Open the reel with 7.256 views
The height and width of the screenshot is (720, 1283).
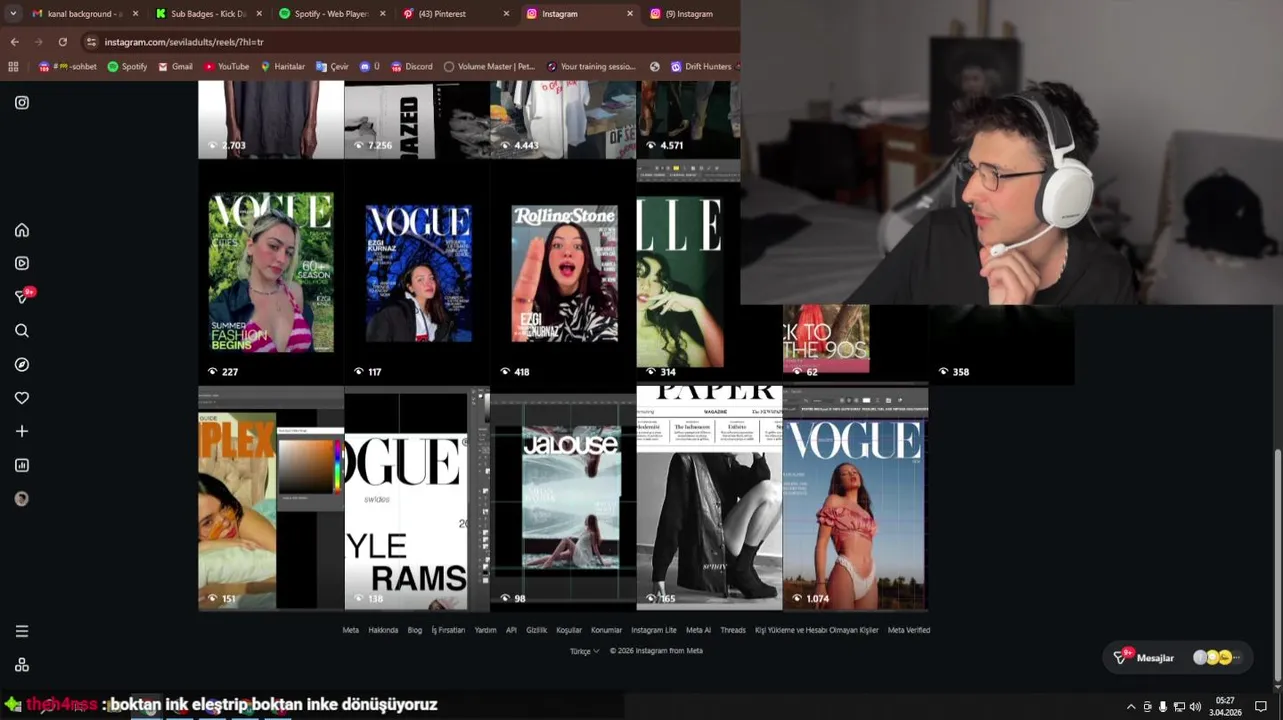(417, 119)
